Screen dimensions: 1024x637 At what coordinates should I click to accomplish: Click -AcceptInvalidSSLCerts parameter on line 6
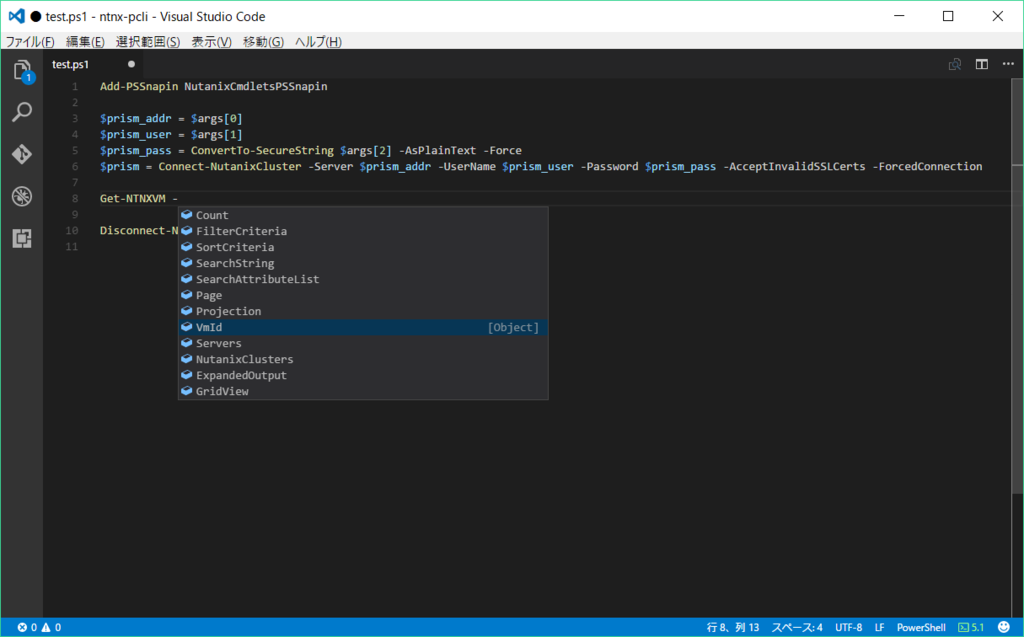point(794,167)
